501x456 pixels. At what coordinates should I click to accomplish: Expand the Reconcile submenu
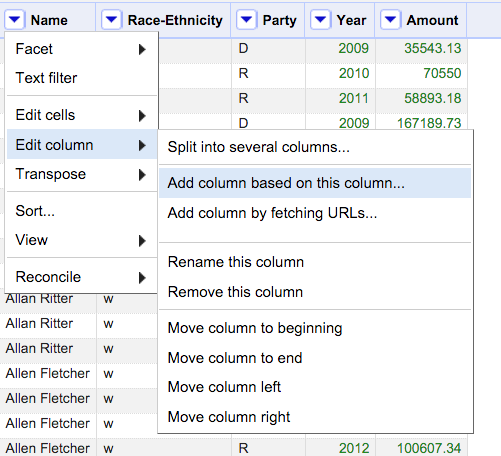pos(82,277)
